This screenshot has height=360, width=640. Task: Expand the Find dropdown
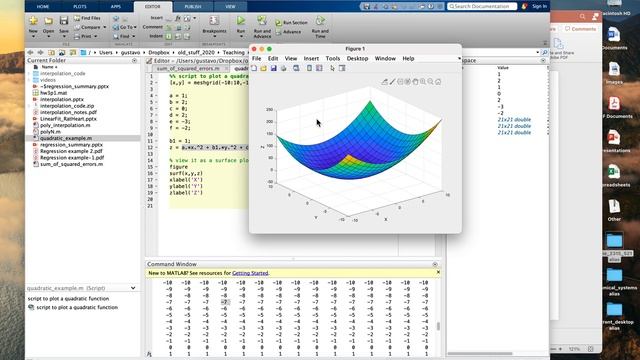pyautogui.click(x=133, y=36)
